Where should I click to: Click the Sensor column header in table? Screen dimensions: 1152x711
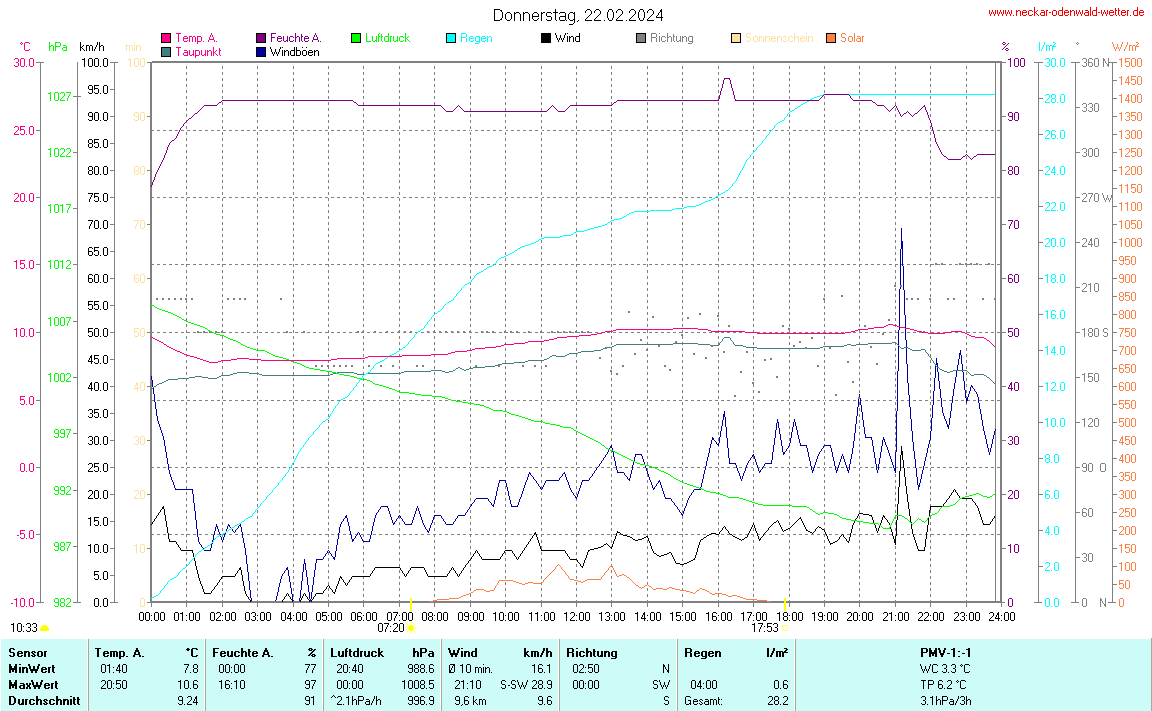click(28, 652)
